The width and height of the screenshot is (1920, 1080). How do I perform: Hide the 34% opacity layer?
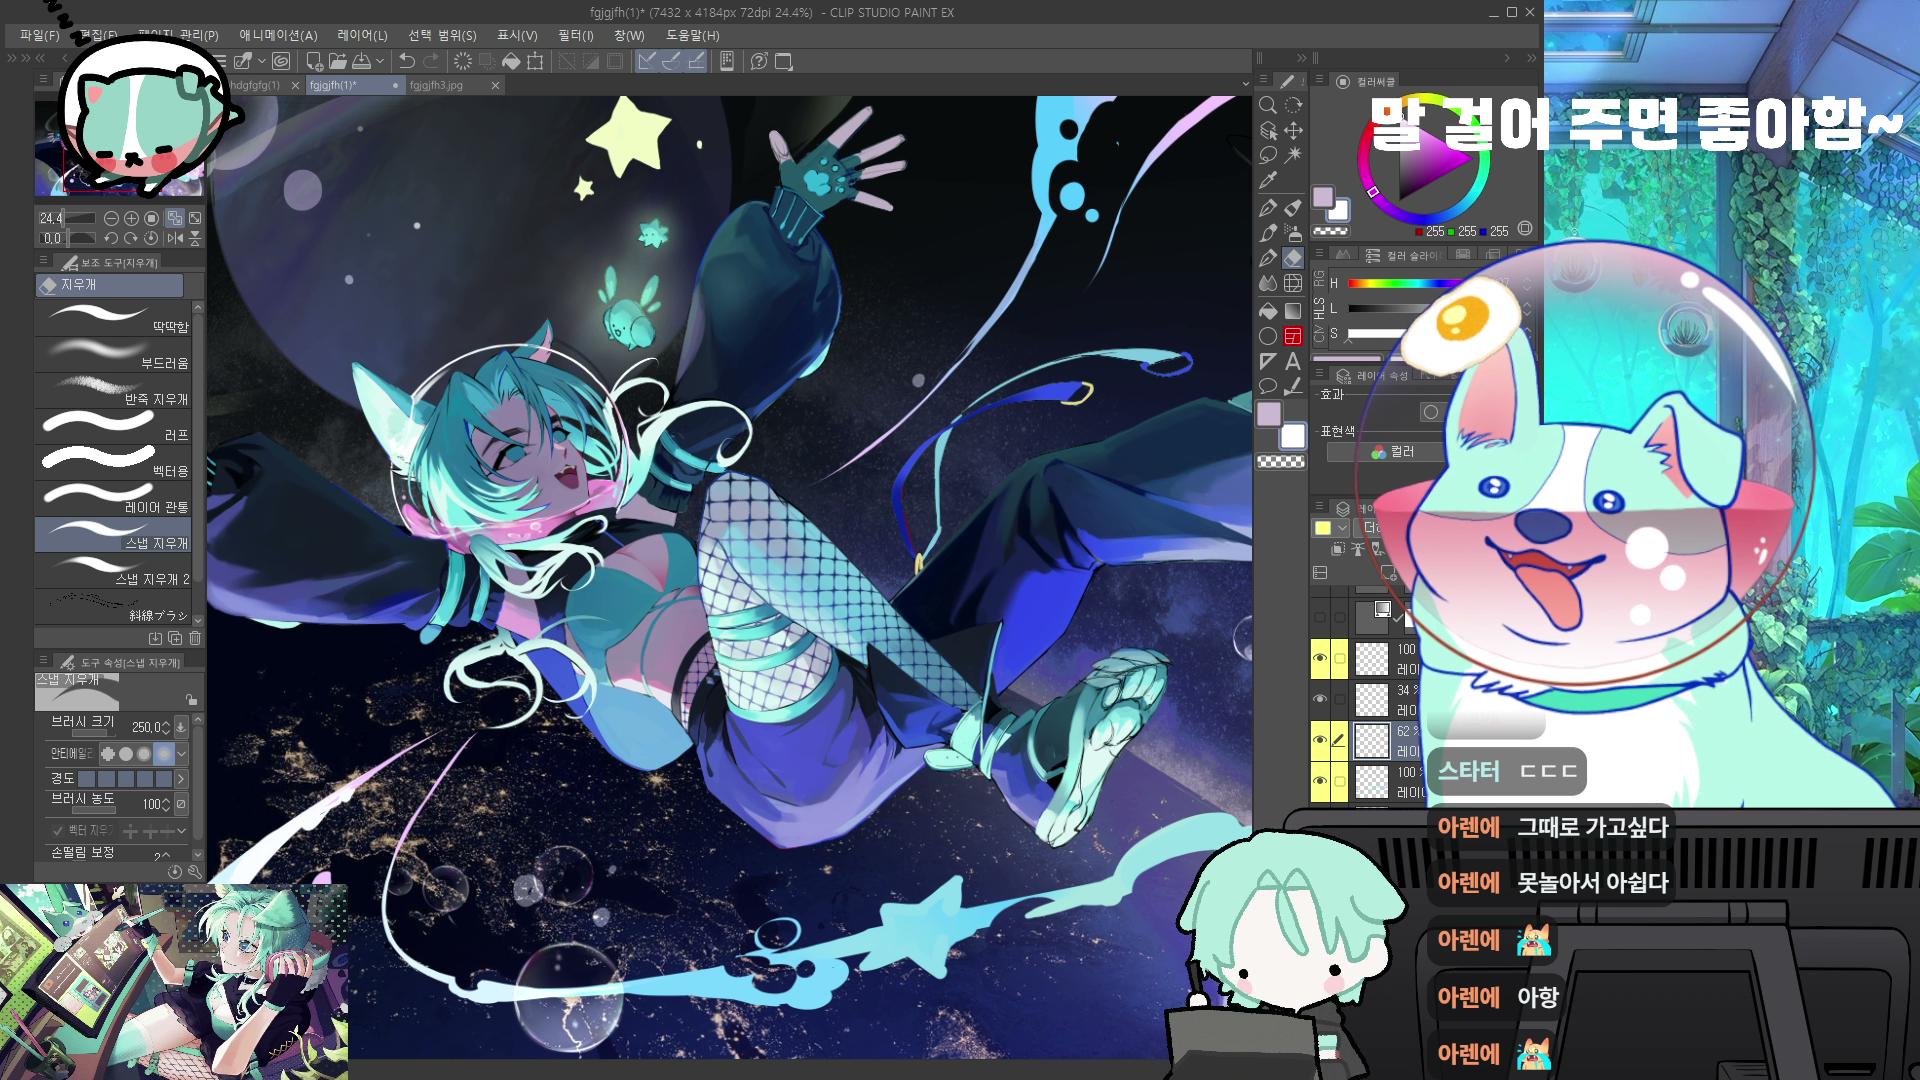pyautogui.click(x=1320, y=699)
